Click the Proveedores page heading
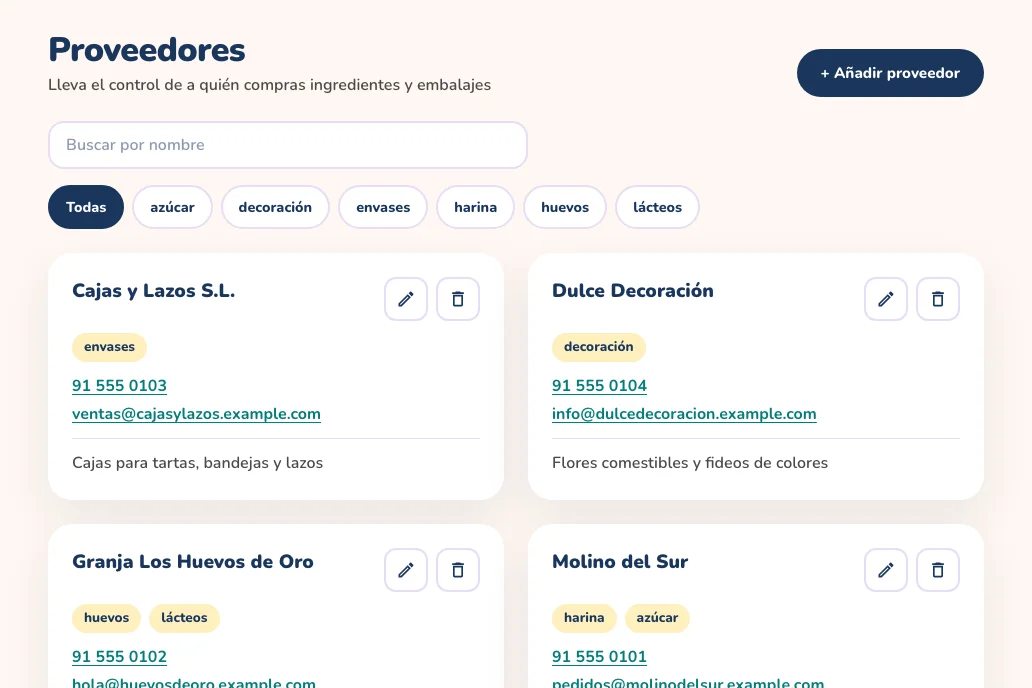Image resolution: width=1032 pixels, height=688 pixels. (x=147, y=50)
